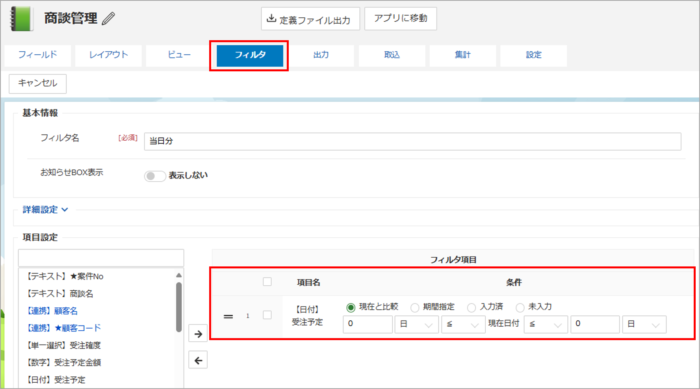Click the item search box above list

pos(101,258)
